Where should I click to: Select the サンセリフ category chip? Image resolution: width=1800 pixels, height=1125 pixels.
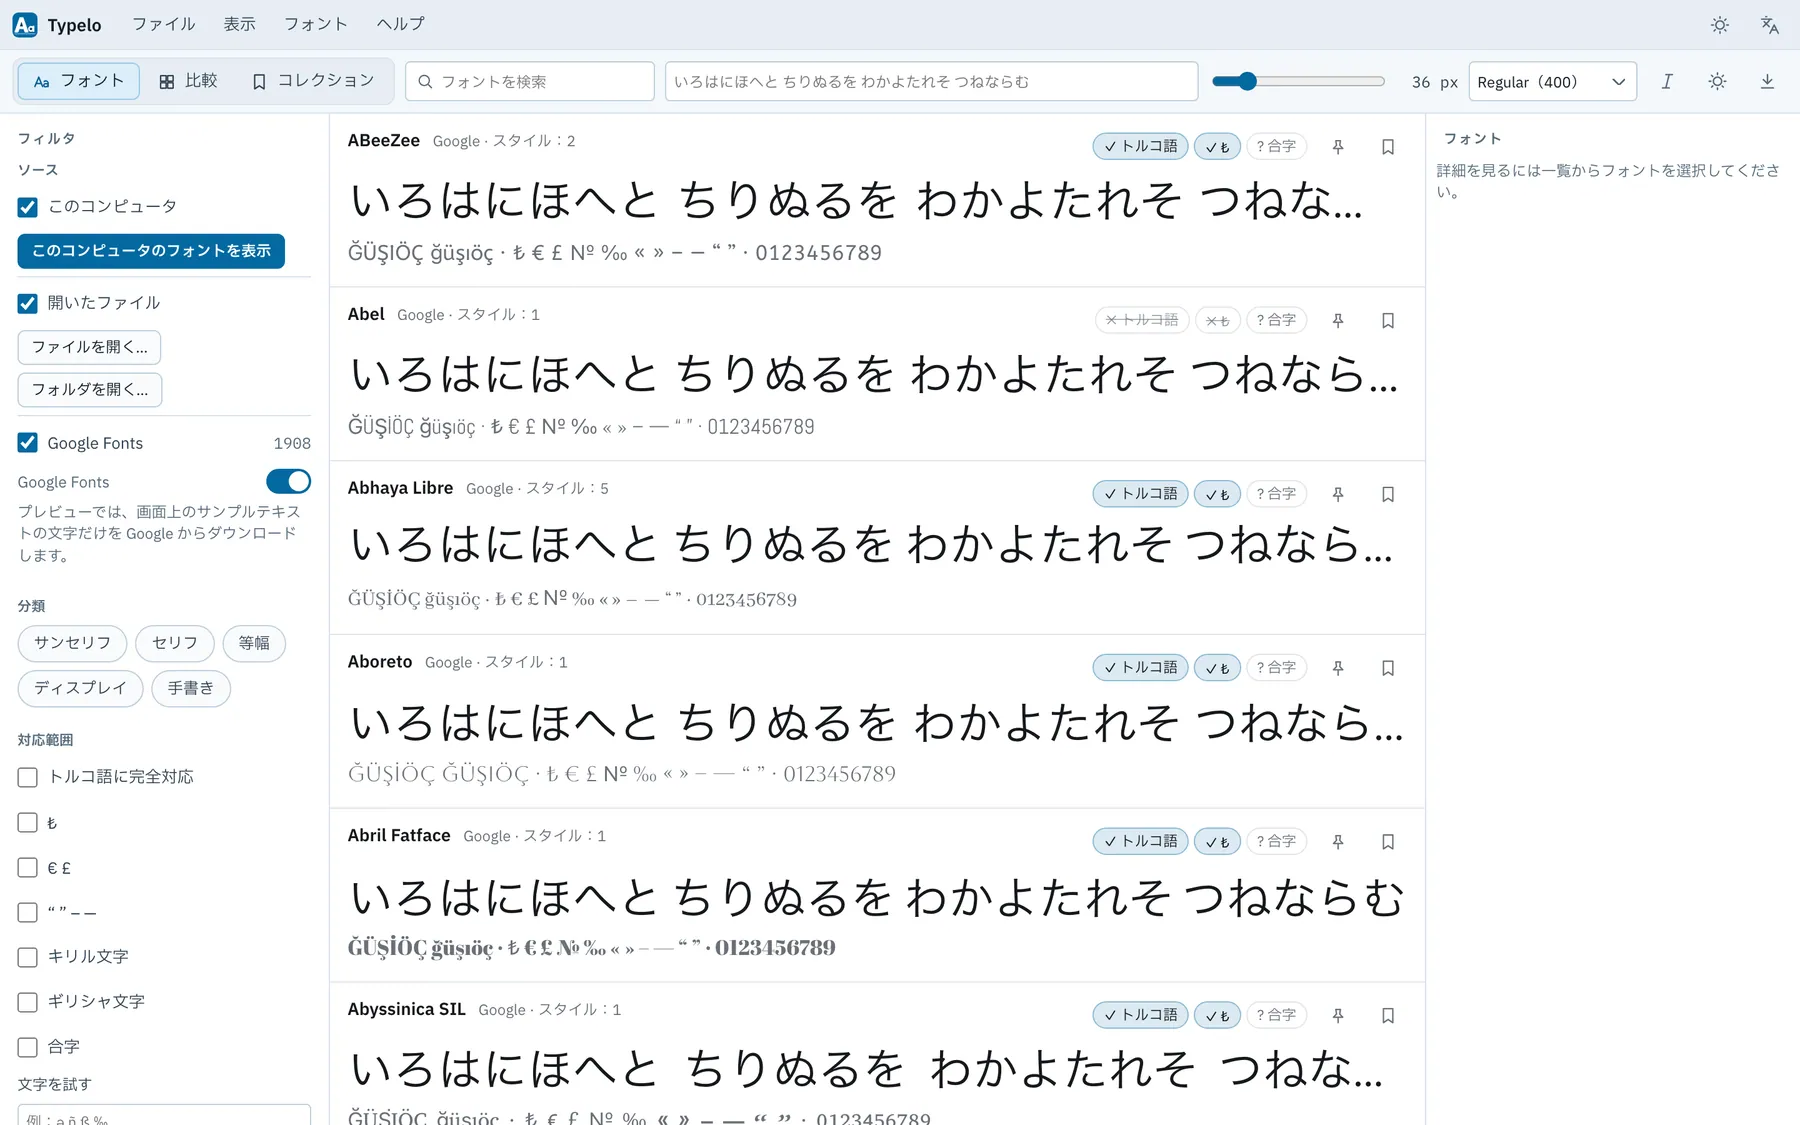[x=72, y=643]
